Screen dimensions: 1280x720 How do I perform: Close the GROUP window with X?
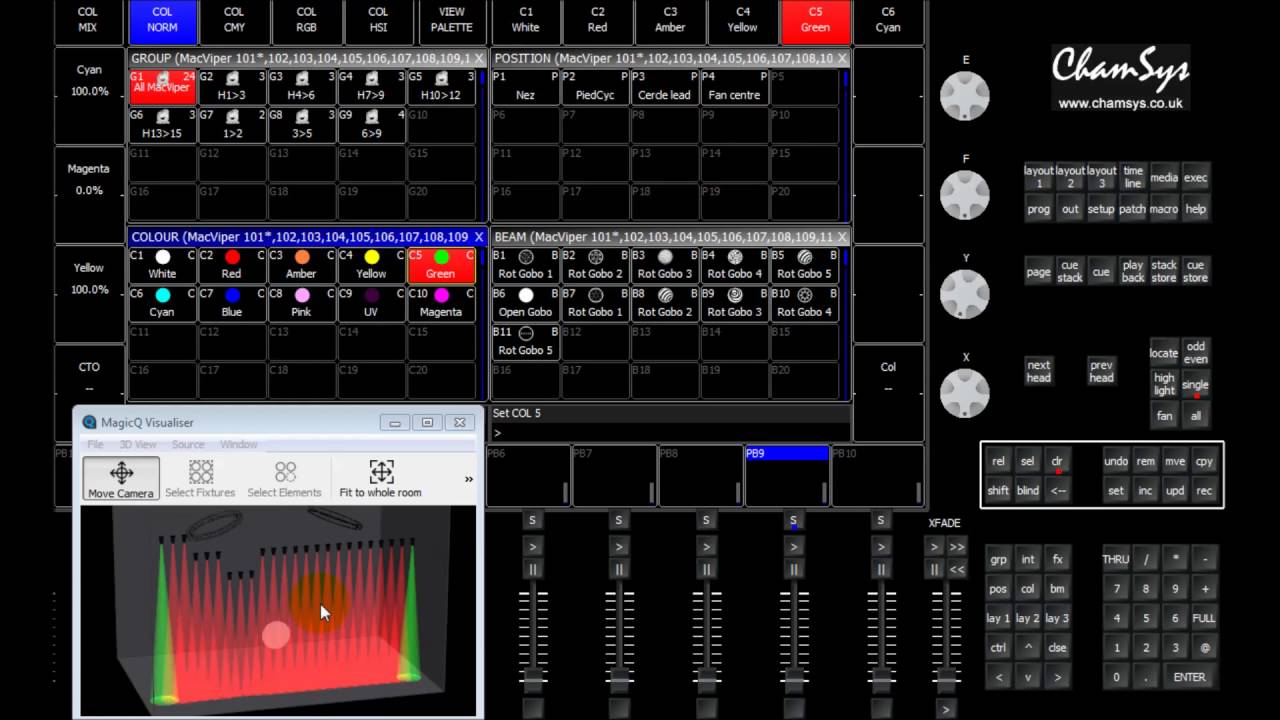(x=479, y=59)
